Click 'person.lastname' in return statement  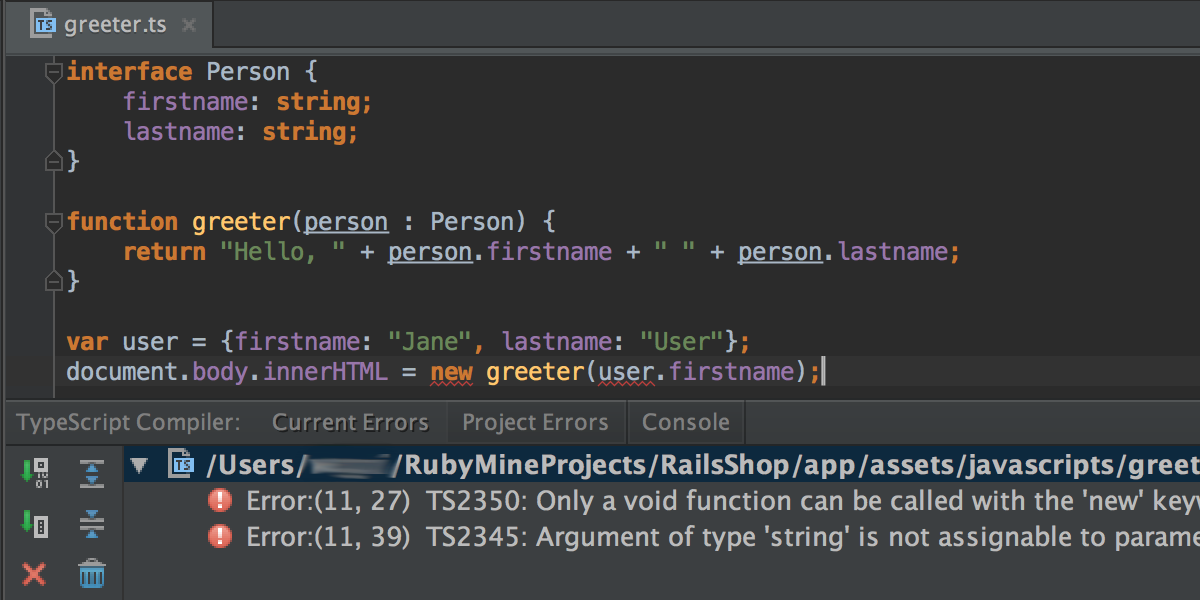pos(842,252)
